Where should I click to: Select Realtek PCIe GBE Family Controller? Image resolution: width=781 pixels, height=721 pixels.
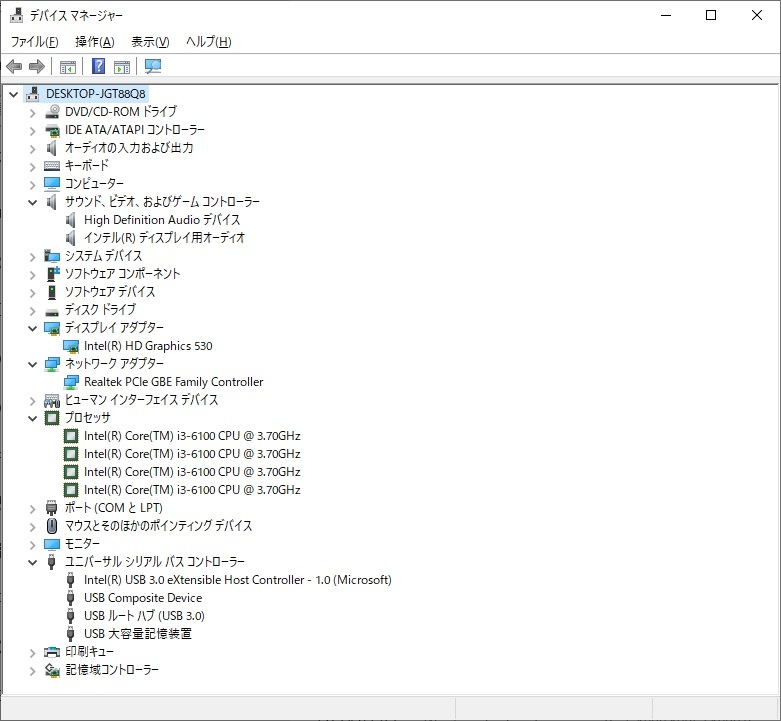(173, 382)
